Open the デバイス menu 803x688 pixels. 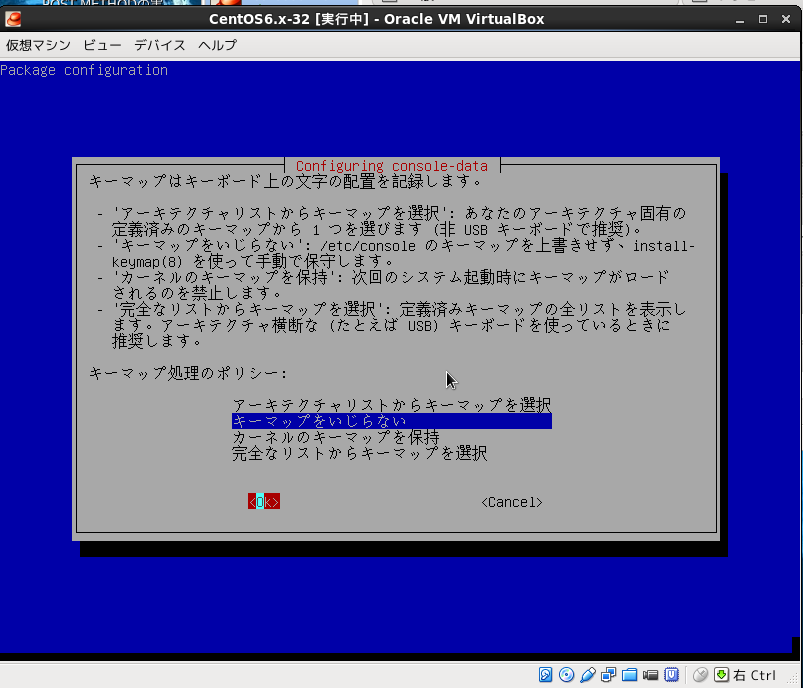point(160,45)
